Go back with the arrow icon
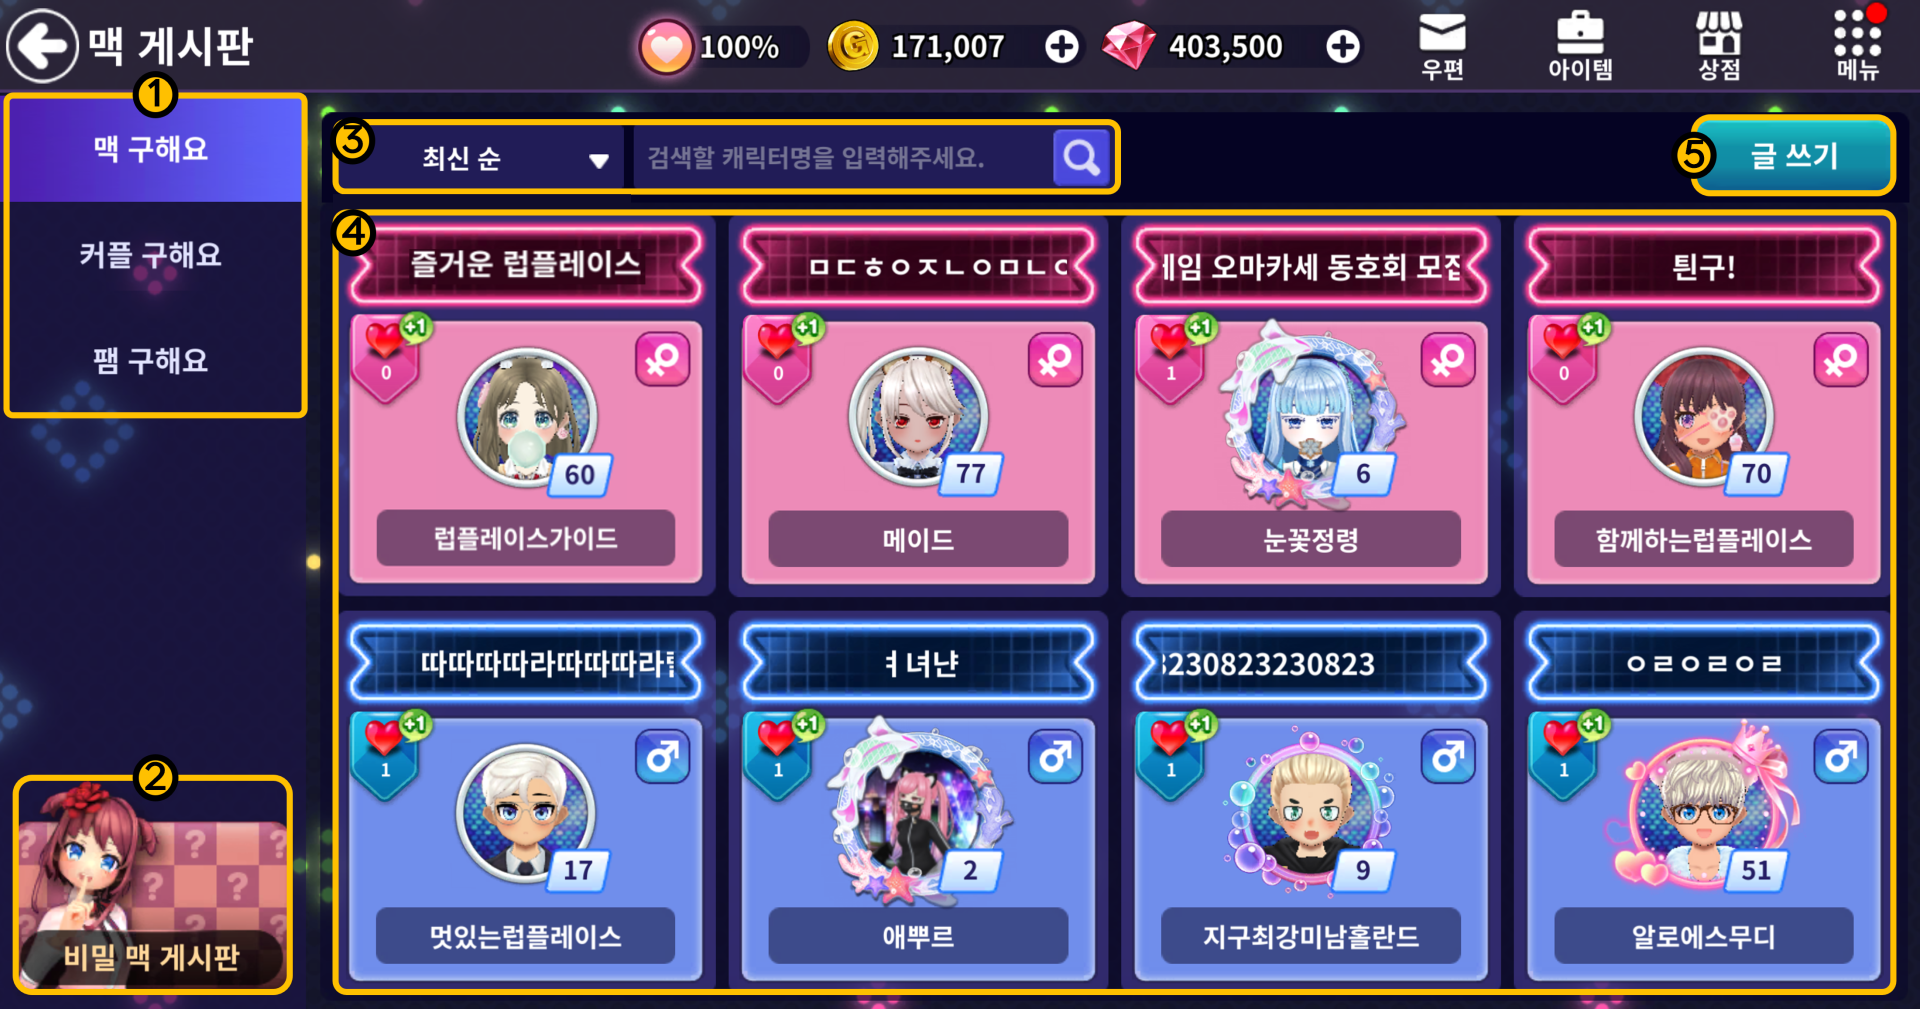Viewport: 1920px width, 1009px height. point(42,45)
